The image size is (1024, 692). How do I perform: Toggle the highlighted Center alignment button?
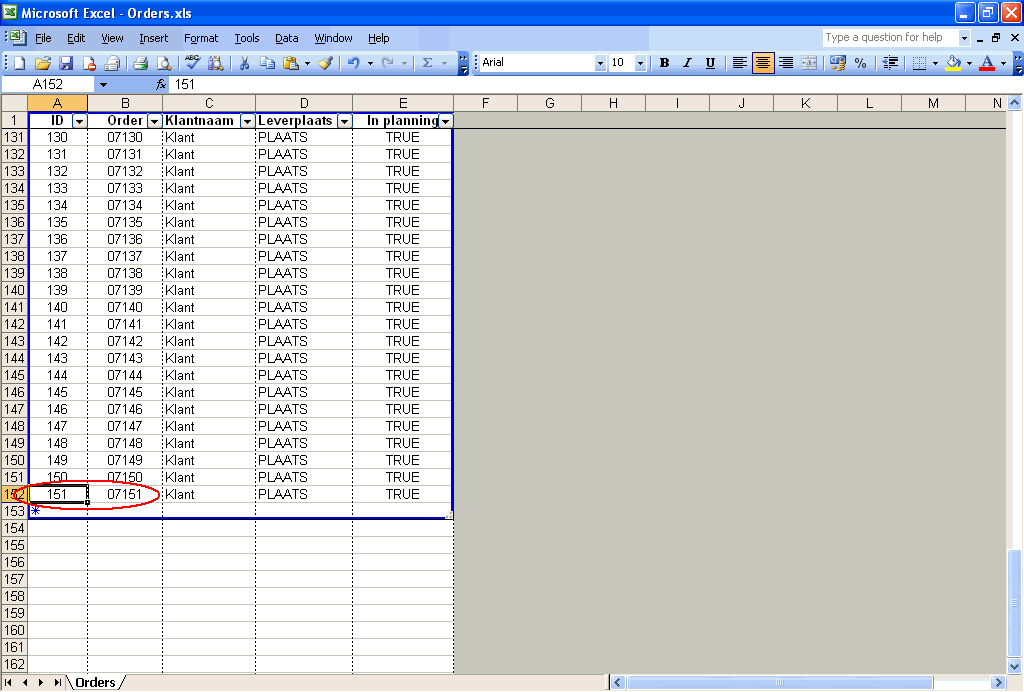[x=763, y=63]
